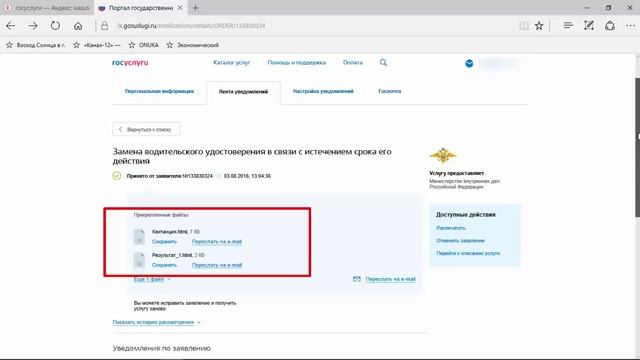Forward Квитанция.html to e-mail

[x=217, y=242]
